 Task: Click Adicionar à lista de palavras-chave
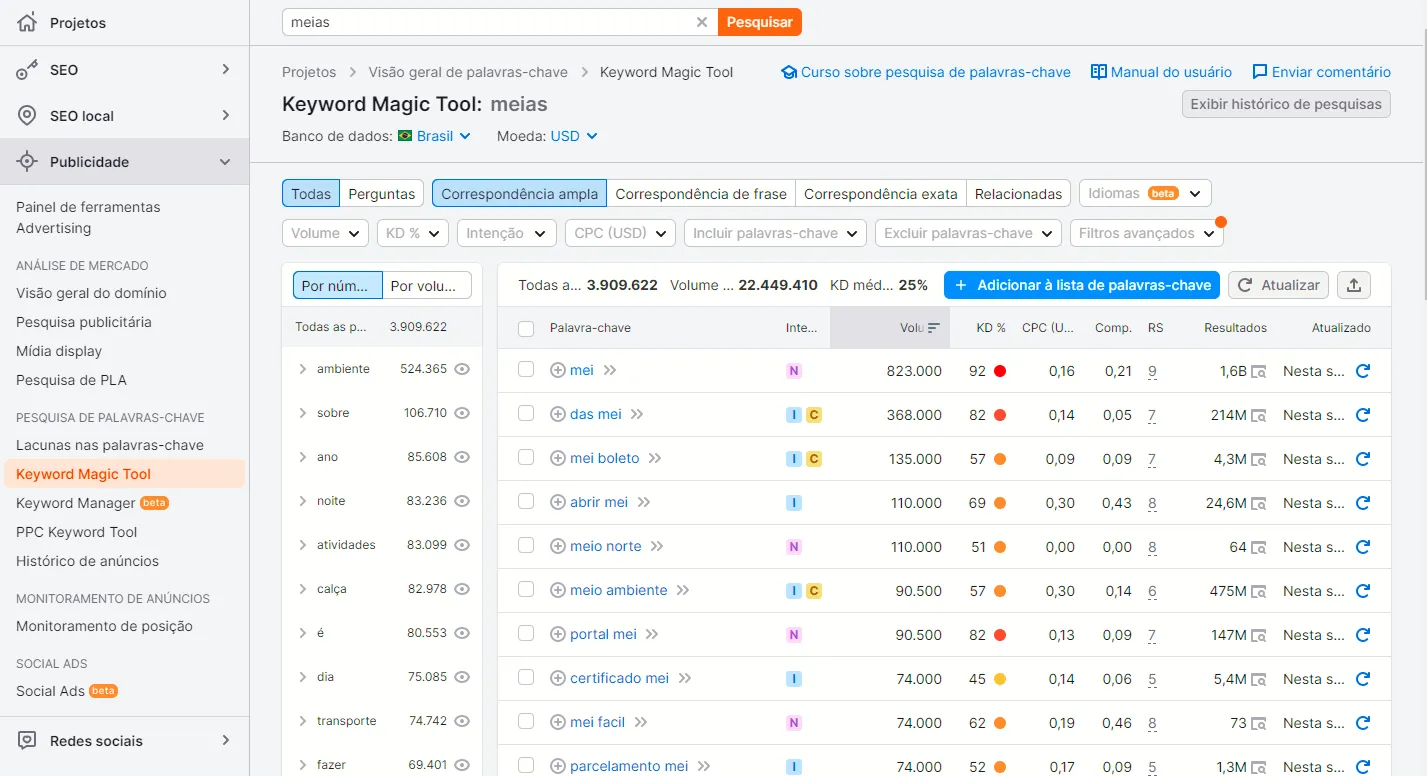point(1082,285)
